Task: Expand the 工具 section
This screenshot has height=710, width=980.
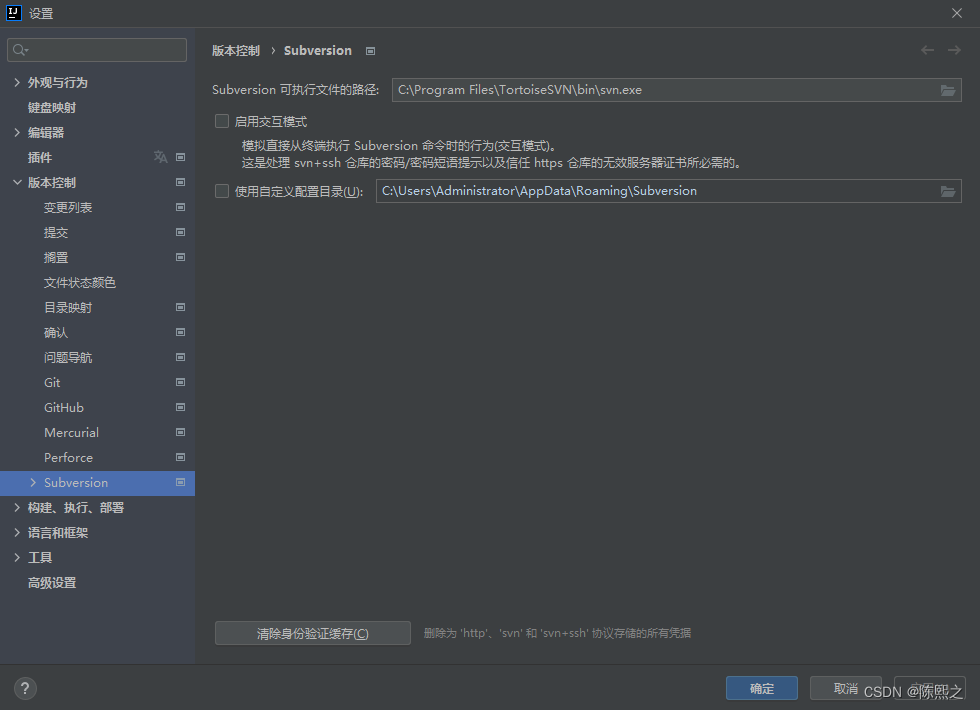Action: point(17,557)
